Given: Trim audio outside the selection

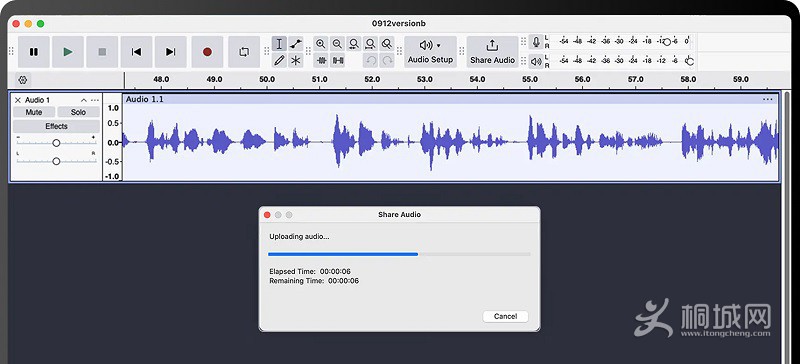Looking at the screenshot, I should pyautogui.click(x=321, y=60).
